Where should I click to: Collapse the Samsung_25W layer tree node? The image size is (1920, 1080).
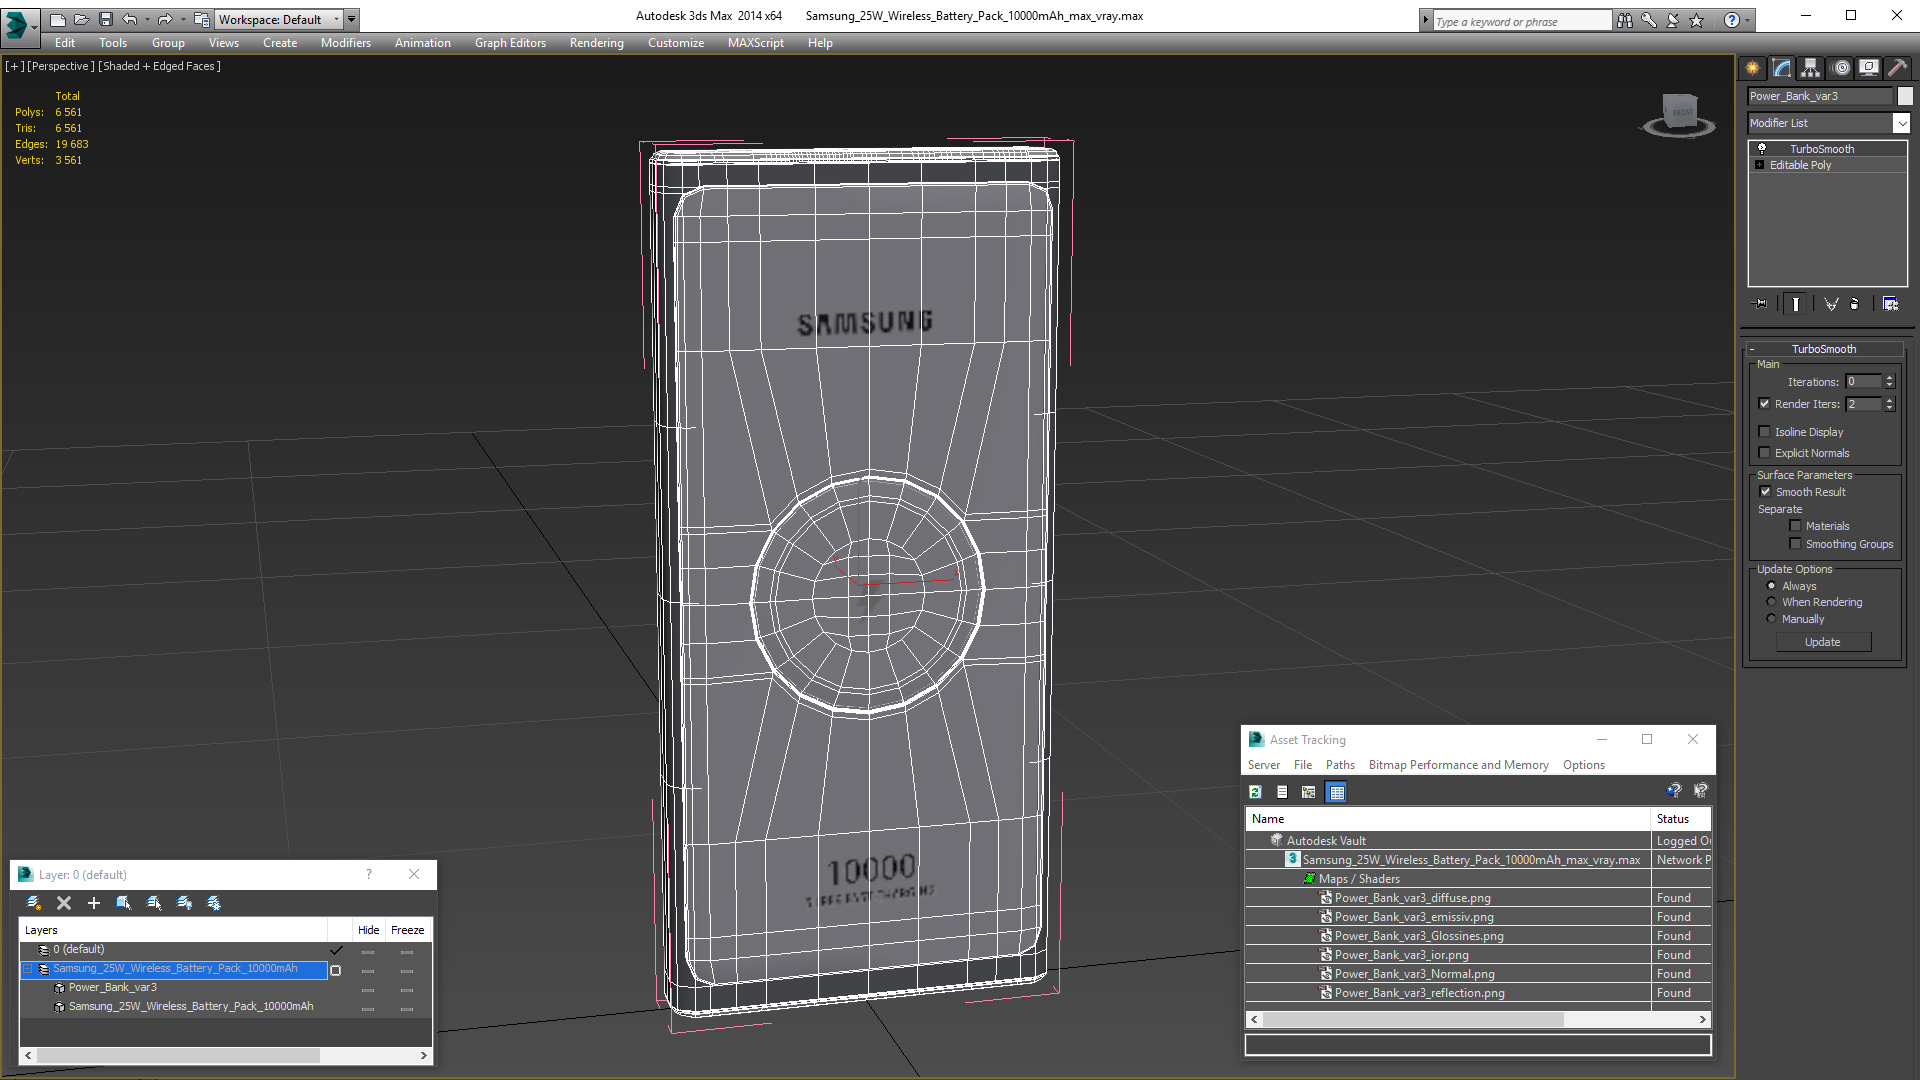[28, 969]
